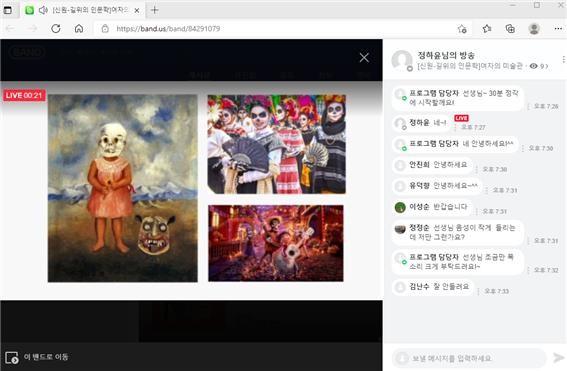Click the message input field 보낼 메시지를 입력하세요
The image size is (567, 371).
[x=469, y=358]
